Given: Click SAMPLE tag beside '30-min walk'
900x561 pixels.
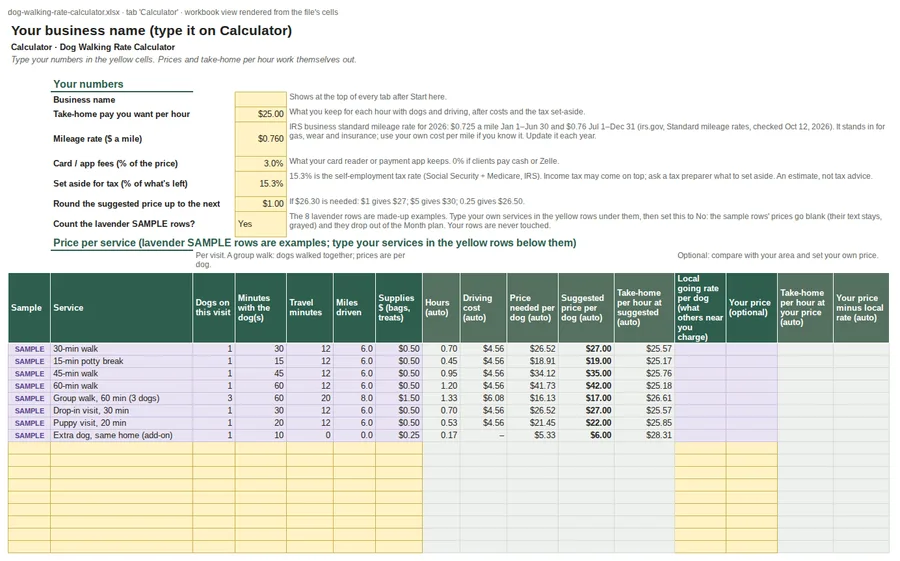Looking at the screenshot, I should coord(29,349).
